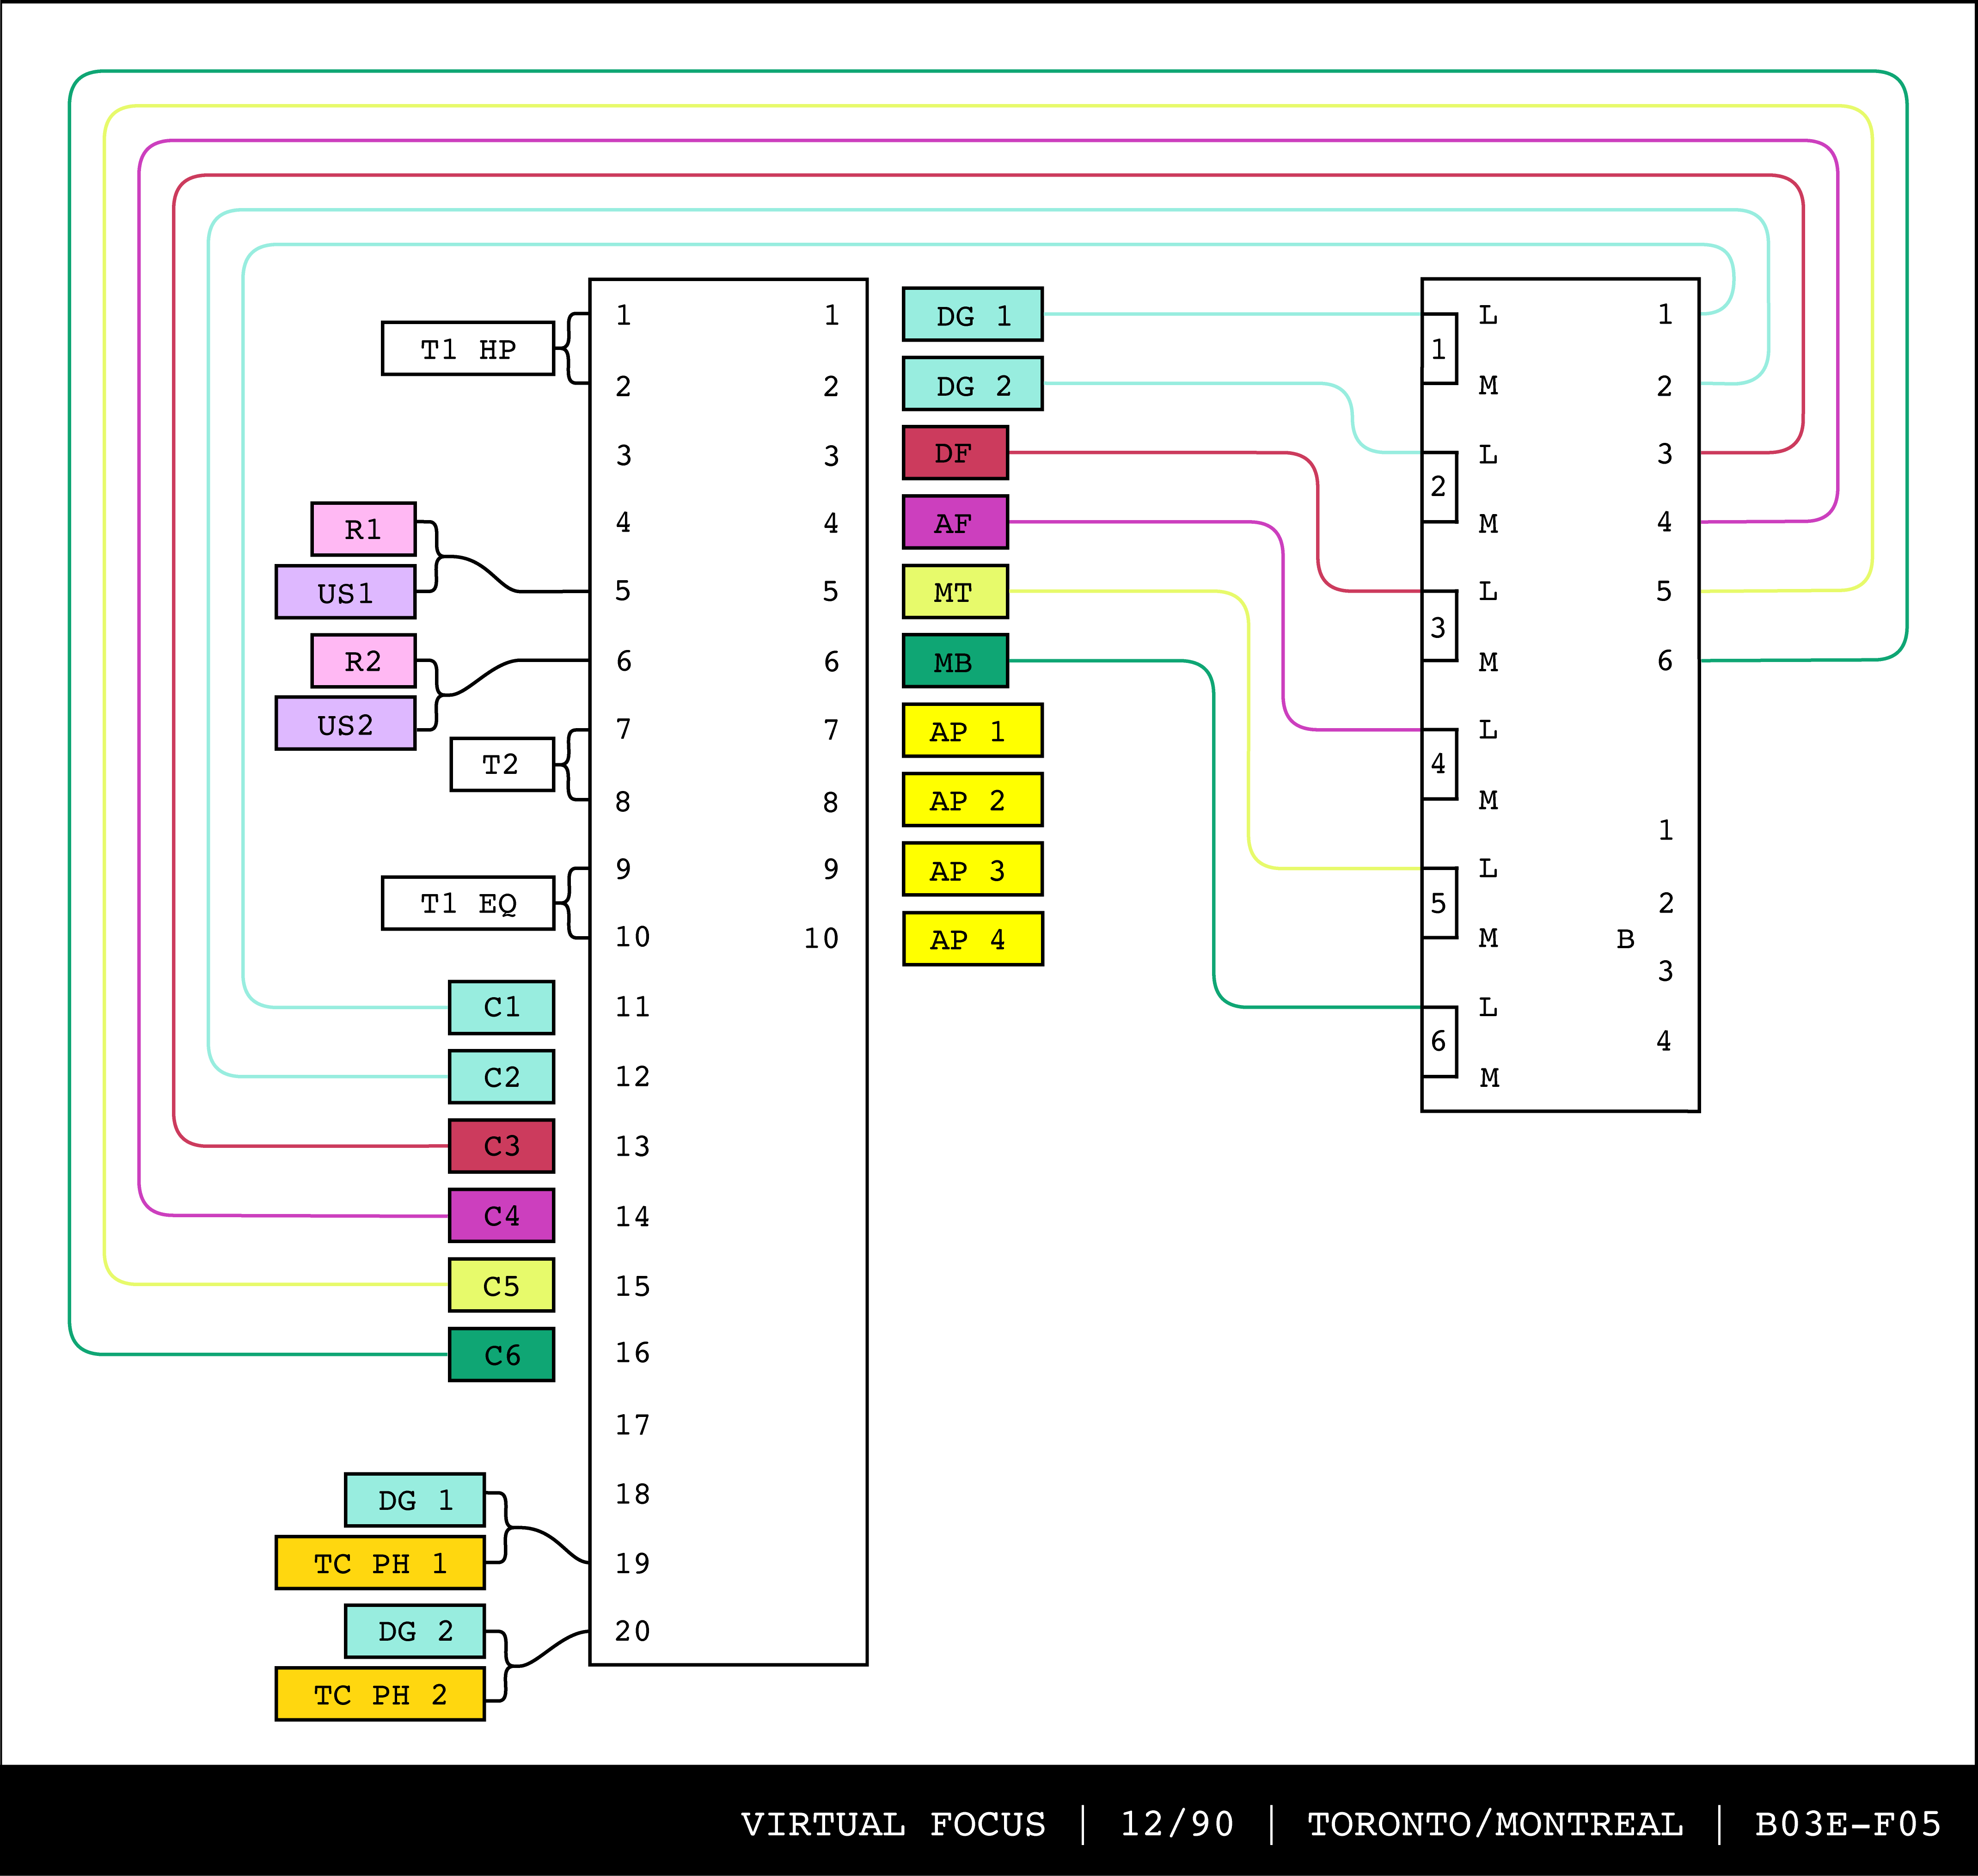Click the TC PH 2 orange box

click(380, 1695)
